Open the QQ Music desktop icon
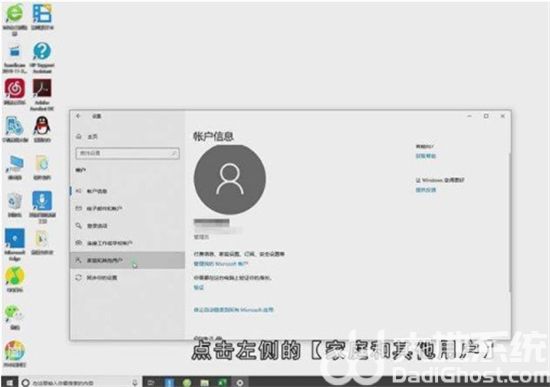The width and height of the screenshot is (550, 387). pyautogui.click(x=15, y=276)
